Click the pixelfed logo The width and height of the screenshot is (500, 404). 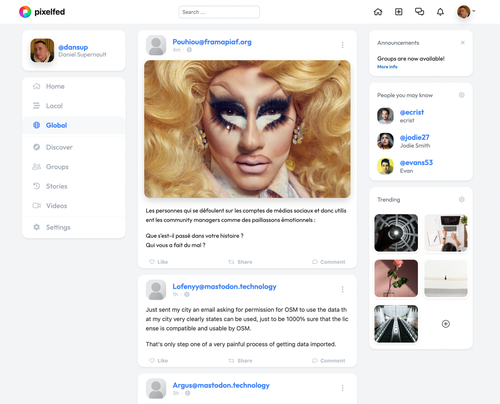coord(42,12)
